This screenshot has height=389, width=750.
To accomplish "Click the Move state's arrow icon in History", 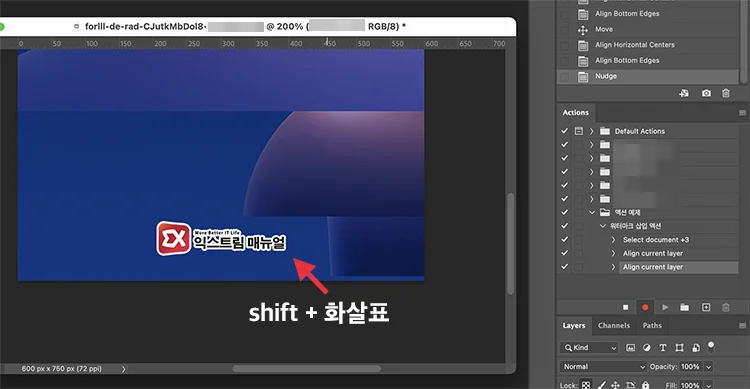I will click(x=583, y=30).
